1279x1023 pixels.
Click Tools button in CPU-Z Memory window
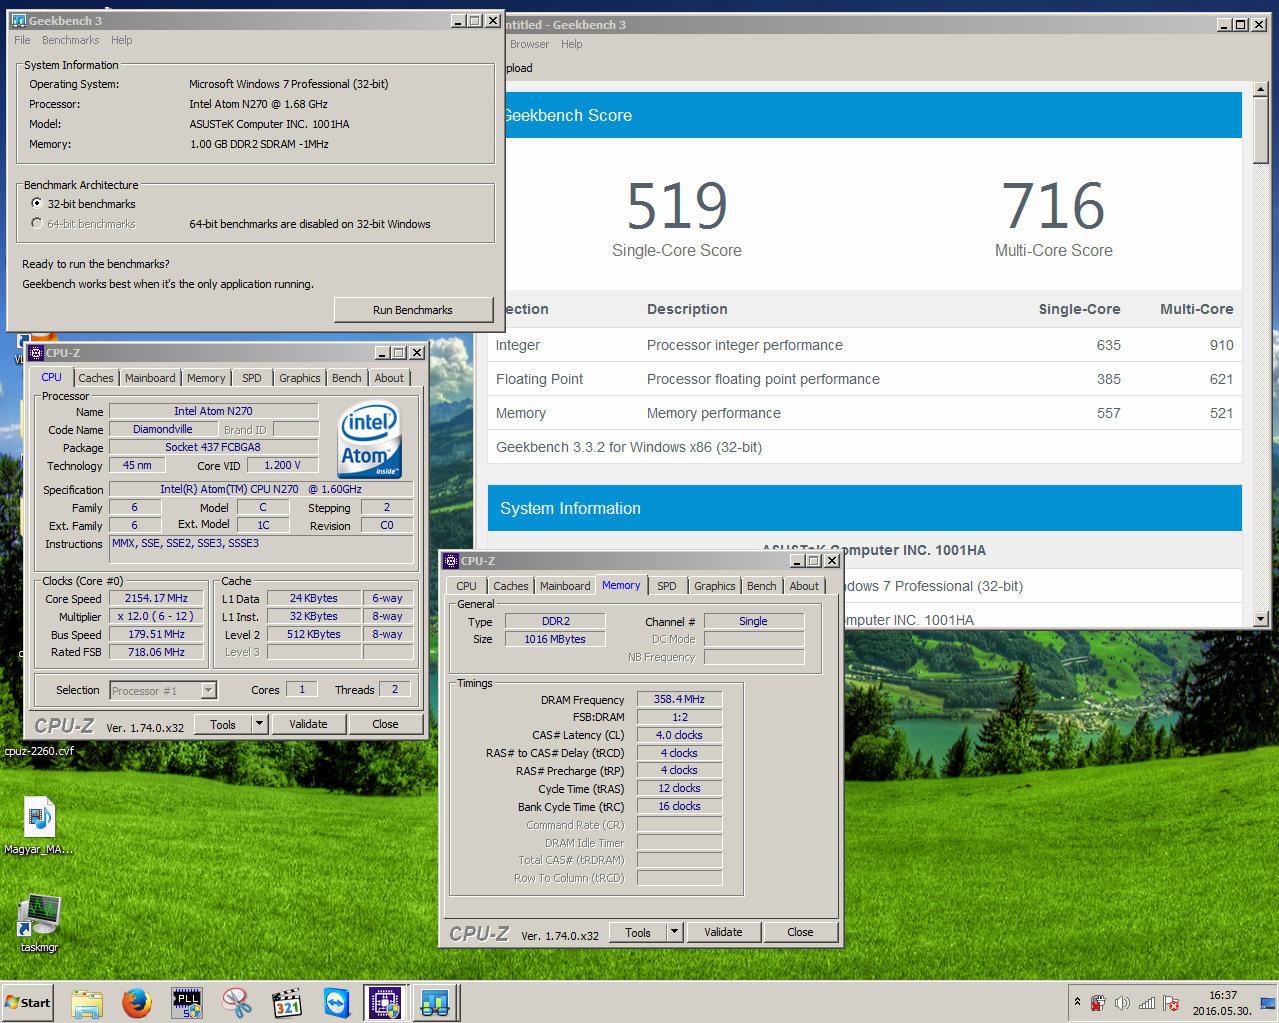coord(638,932)
